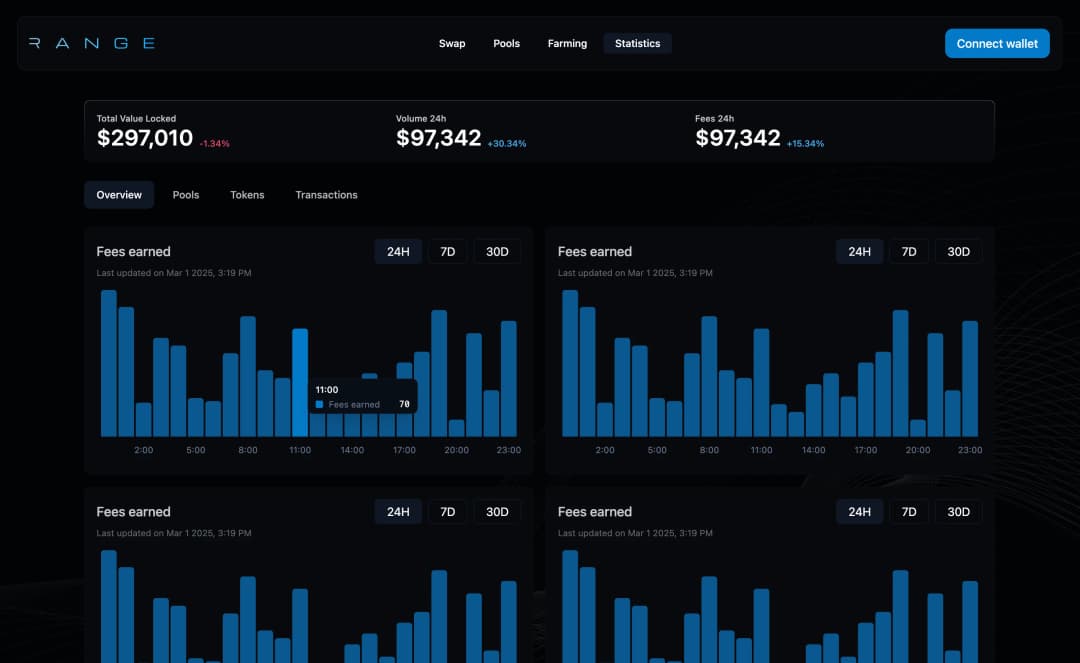Choose 24H on top-right Fees earned chart
The height and width of the screenshot is (663, 1080).
[859, 252]
